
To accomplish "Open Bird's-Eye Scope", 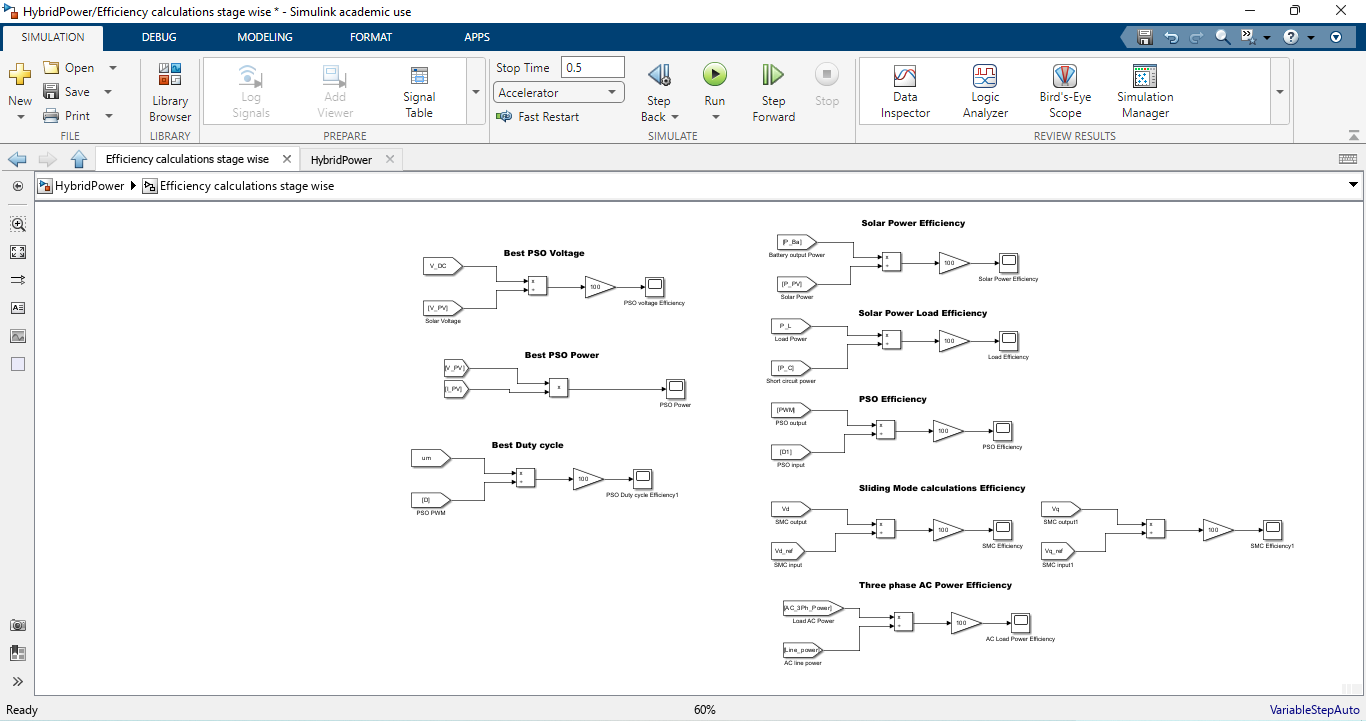I will pyautogui.click(x=1065, y=92).
